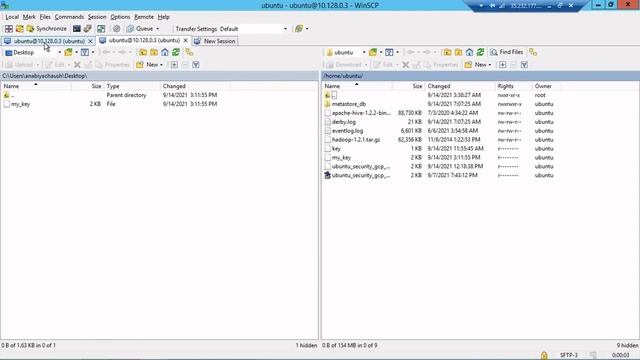Open terminal console icon in main toolbar
Image resolution: width=640 pixels, height=360 pixels.
[76, 29]
